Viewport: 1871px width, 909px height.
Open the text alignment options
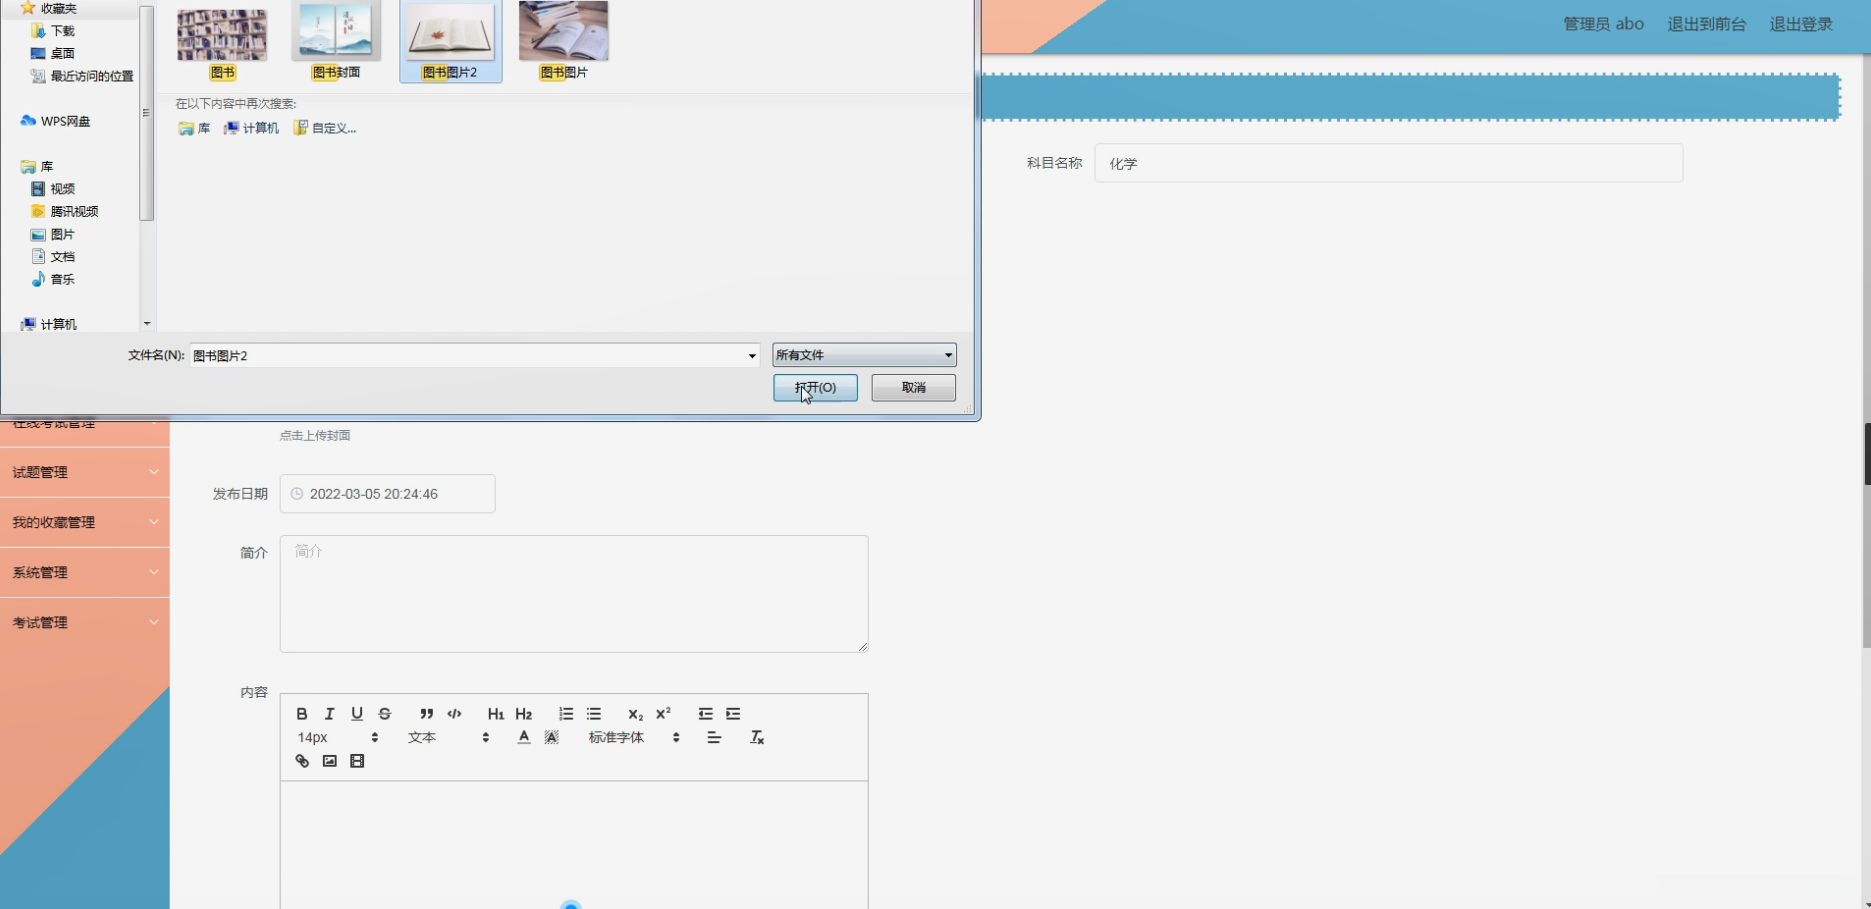click(x=714, y=738)
